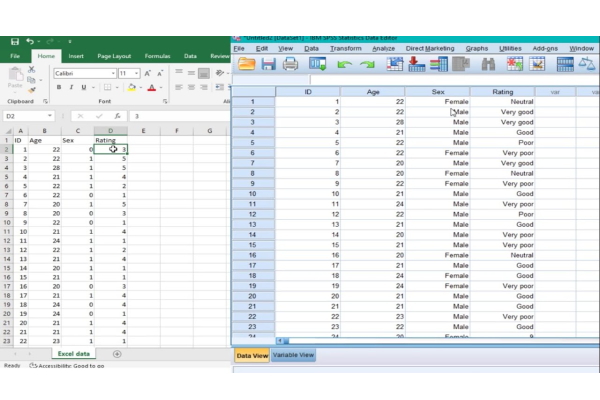Open Excel File tab
The width and height of the screenshot is (600, 400).
point(15,56)
